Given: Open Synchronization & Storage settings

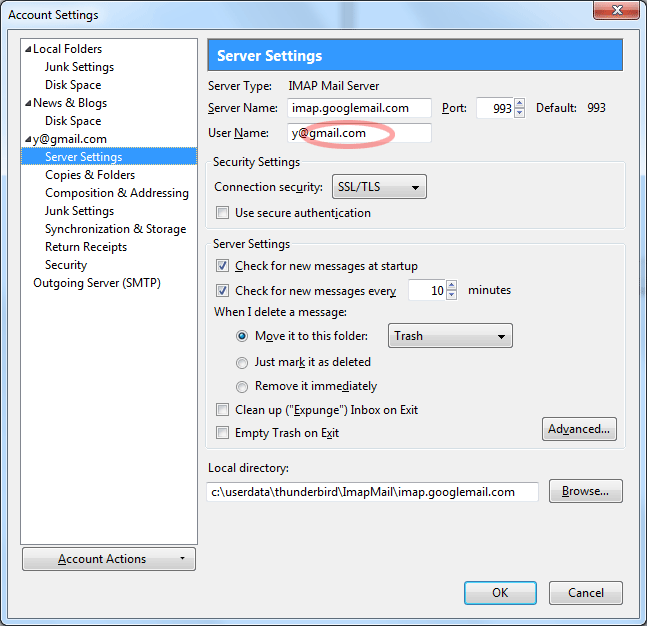Looking at the screenshot, I should pos(116,229).
